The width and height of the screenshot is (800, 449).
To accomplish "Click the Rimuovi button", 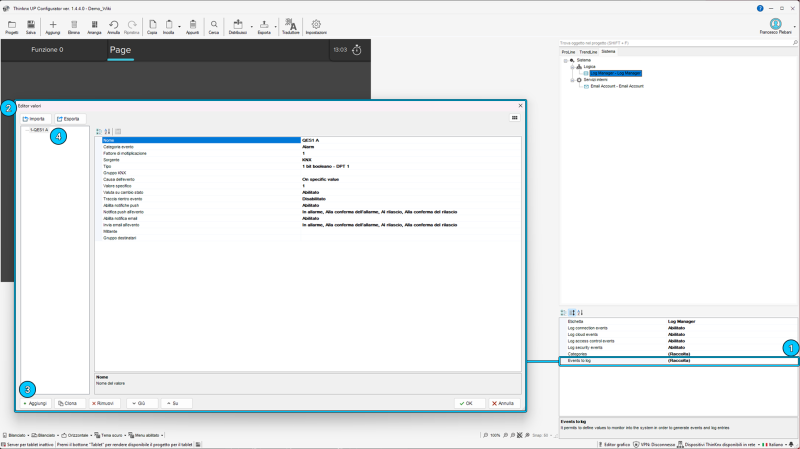I will point(103,403).
